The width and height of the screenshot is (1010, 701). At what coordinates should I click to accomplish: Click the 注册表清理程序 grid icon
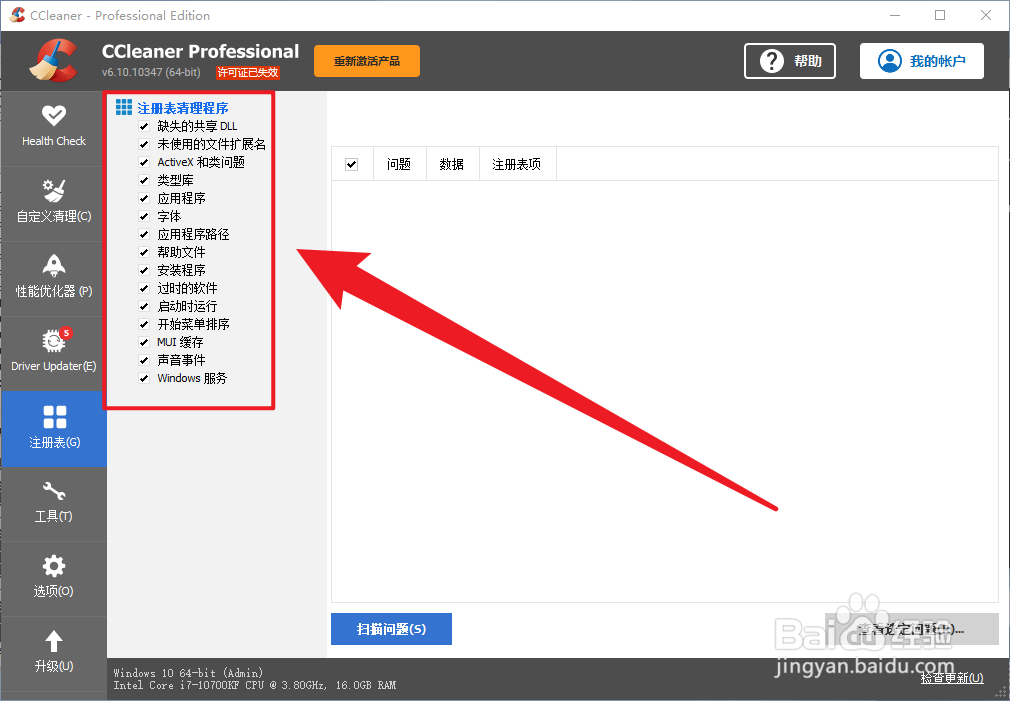click(124, 107)
